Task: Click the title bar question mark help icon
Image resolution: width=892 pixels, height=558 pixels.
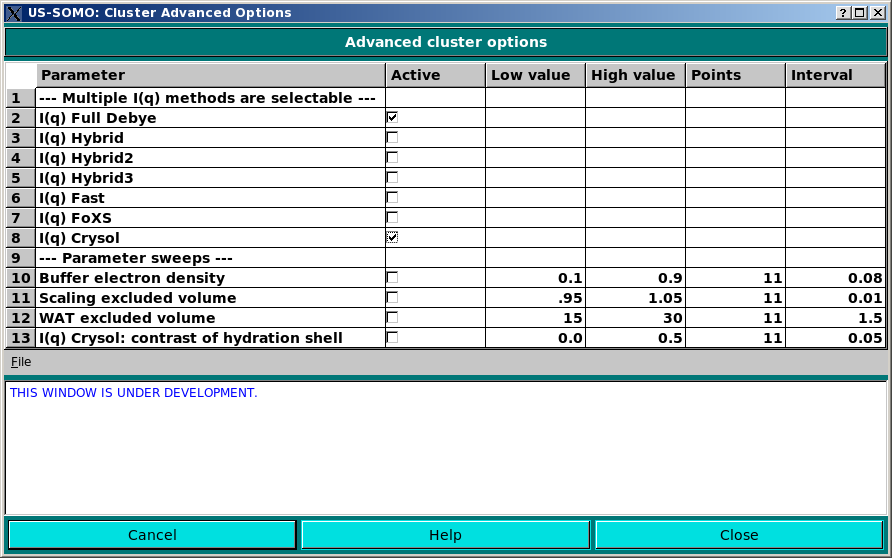Action: point(843,13)
